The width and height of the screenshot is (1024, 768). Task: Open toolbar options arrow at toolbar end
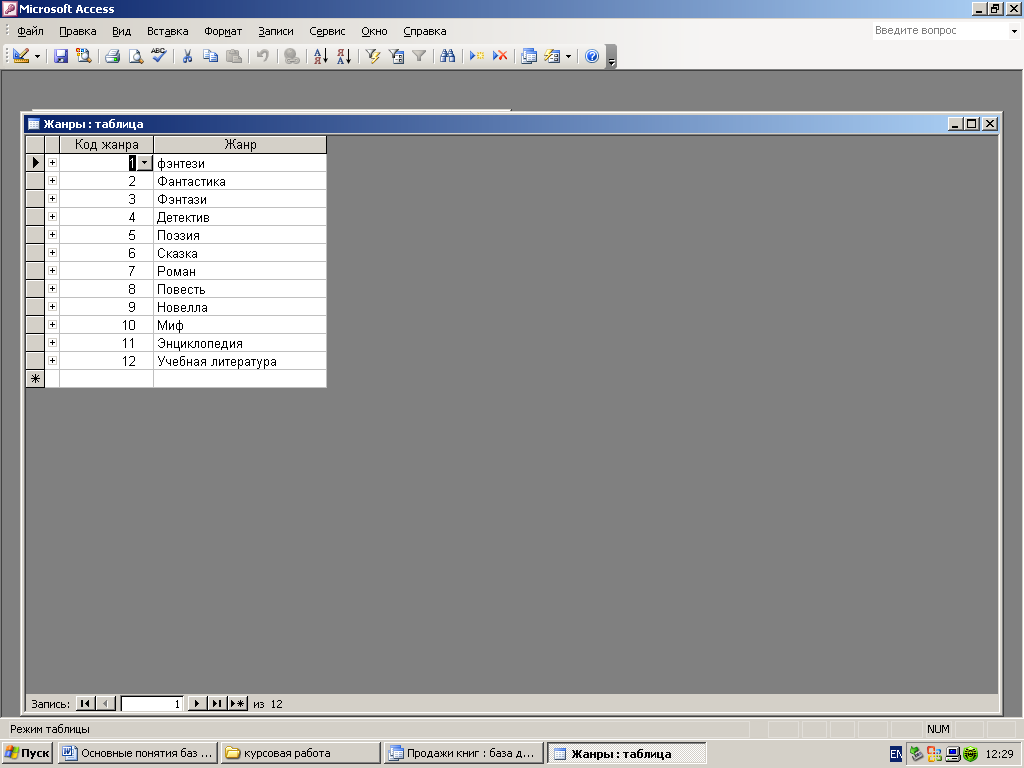pos(611,56)
